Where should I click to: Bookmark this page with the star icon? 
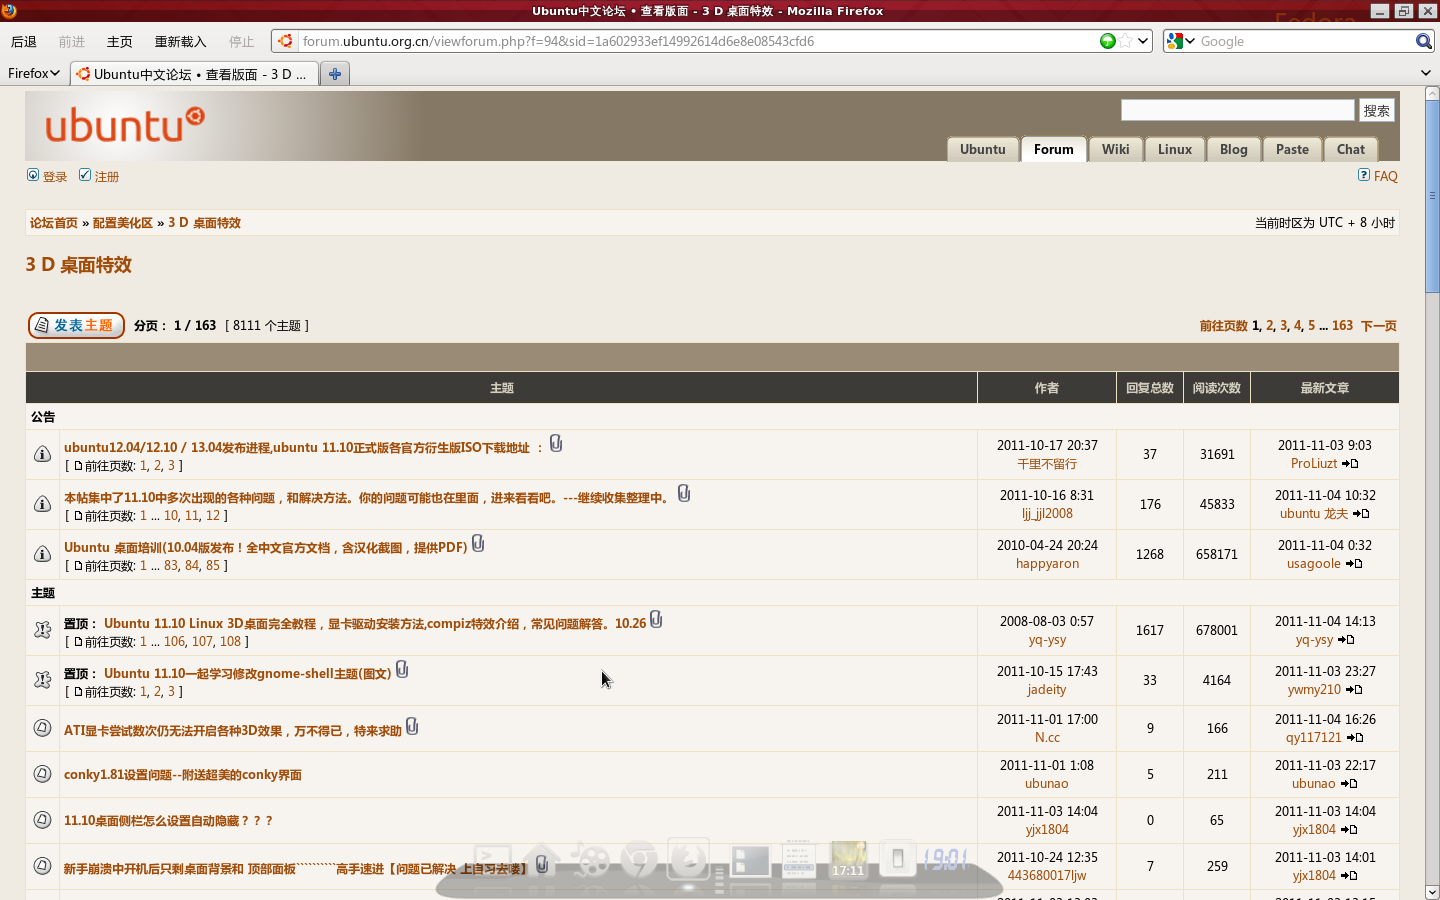tap(1126, 41)
